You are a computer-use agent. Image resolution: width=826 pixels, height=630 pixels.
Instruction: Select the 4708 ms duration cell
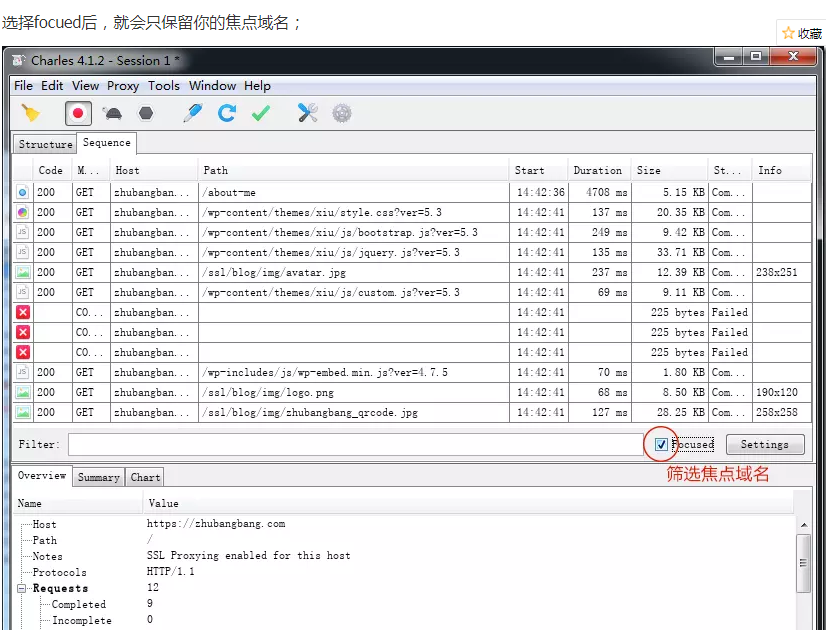(x=599, y=192)
